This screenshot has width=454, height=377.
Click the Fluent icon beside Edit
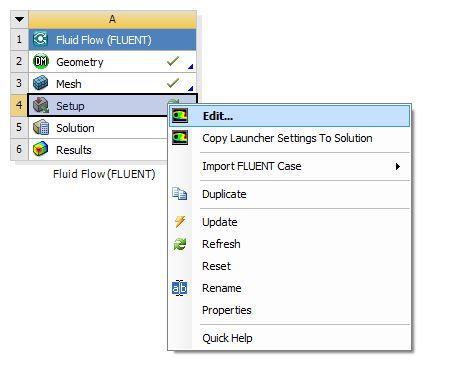click(x=180, y=116)
